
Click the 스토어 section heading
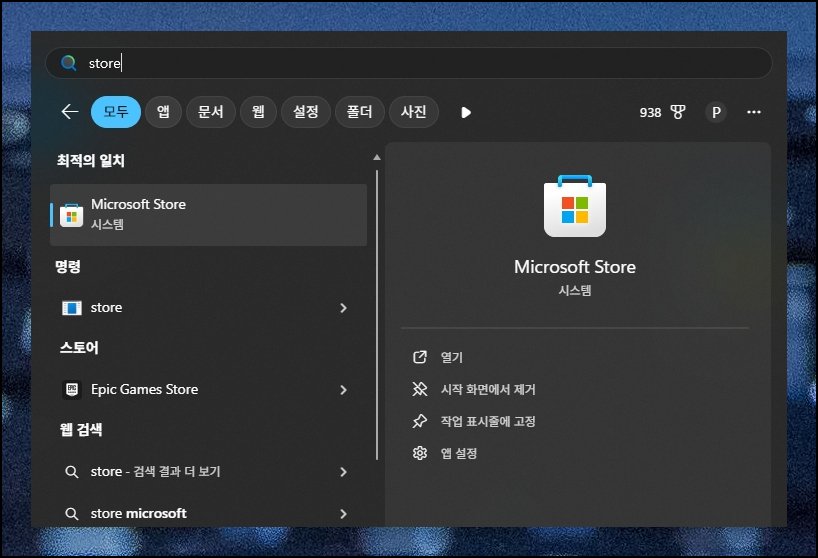coord(79,347)
